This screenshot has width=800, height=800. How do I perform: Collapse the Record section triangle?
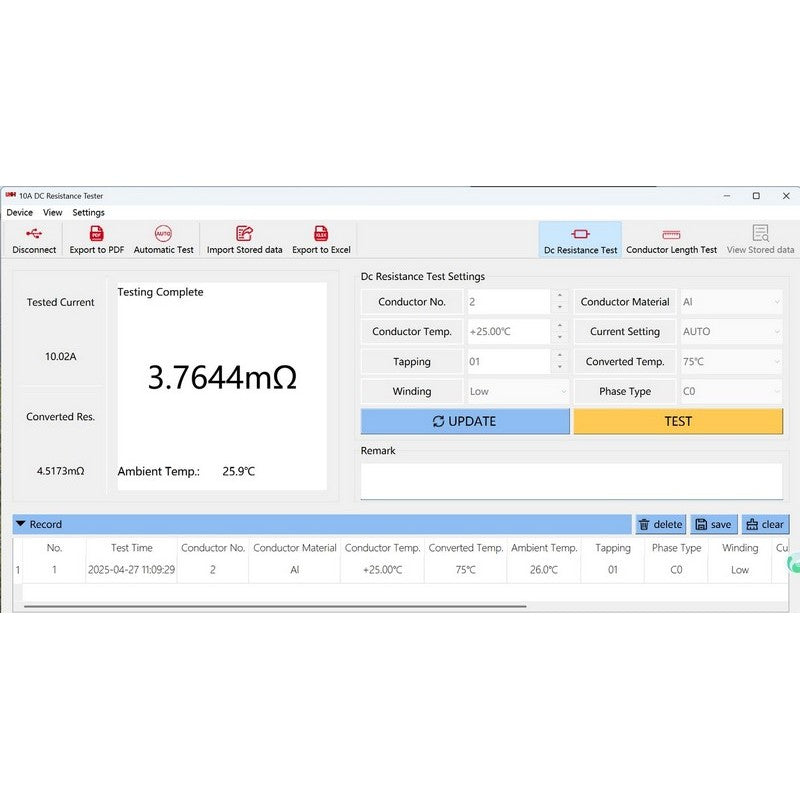(20, 524)
